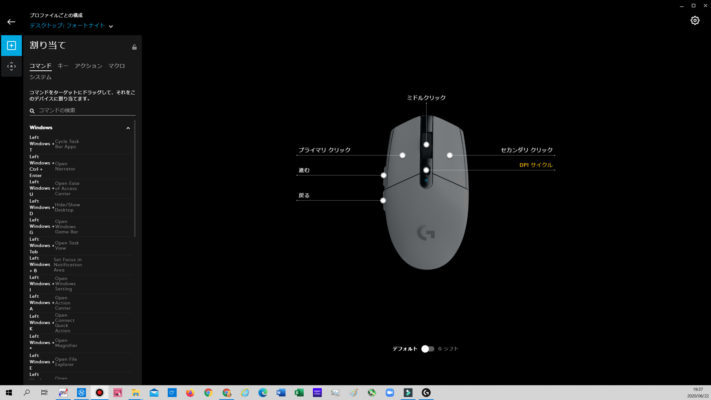Select the Cycle Task Bar Apps command

pos(80,144)
